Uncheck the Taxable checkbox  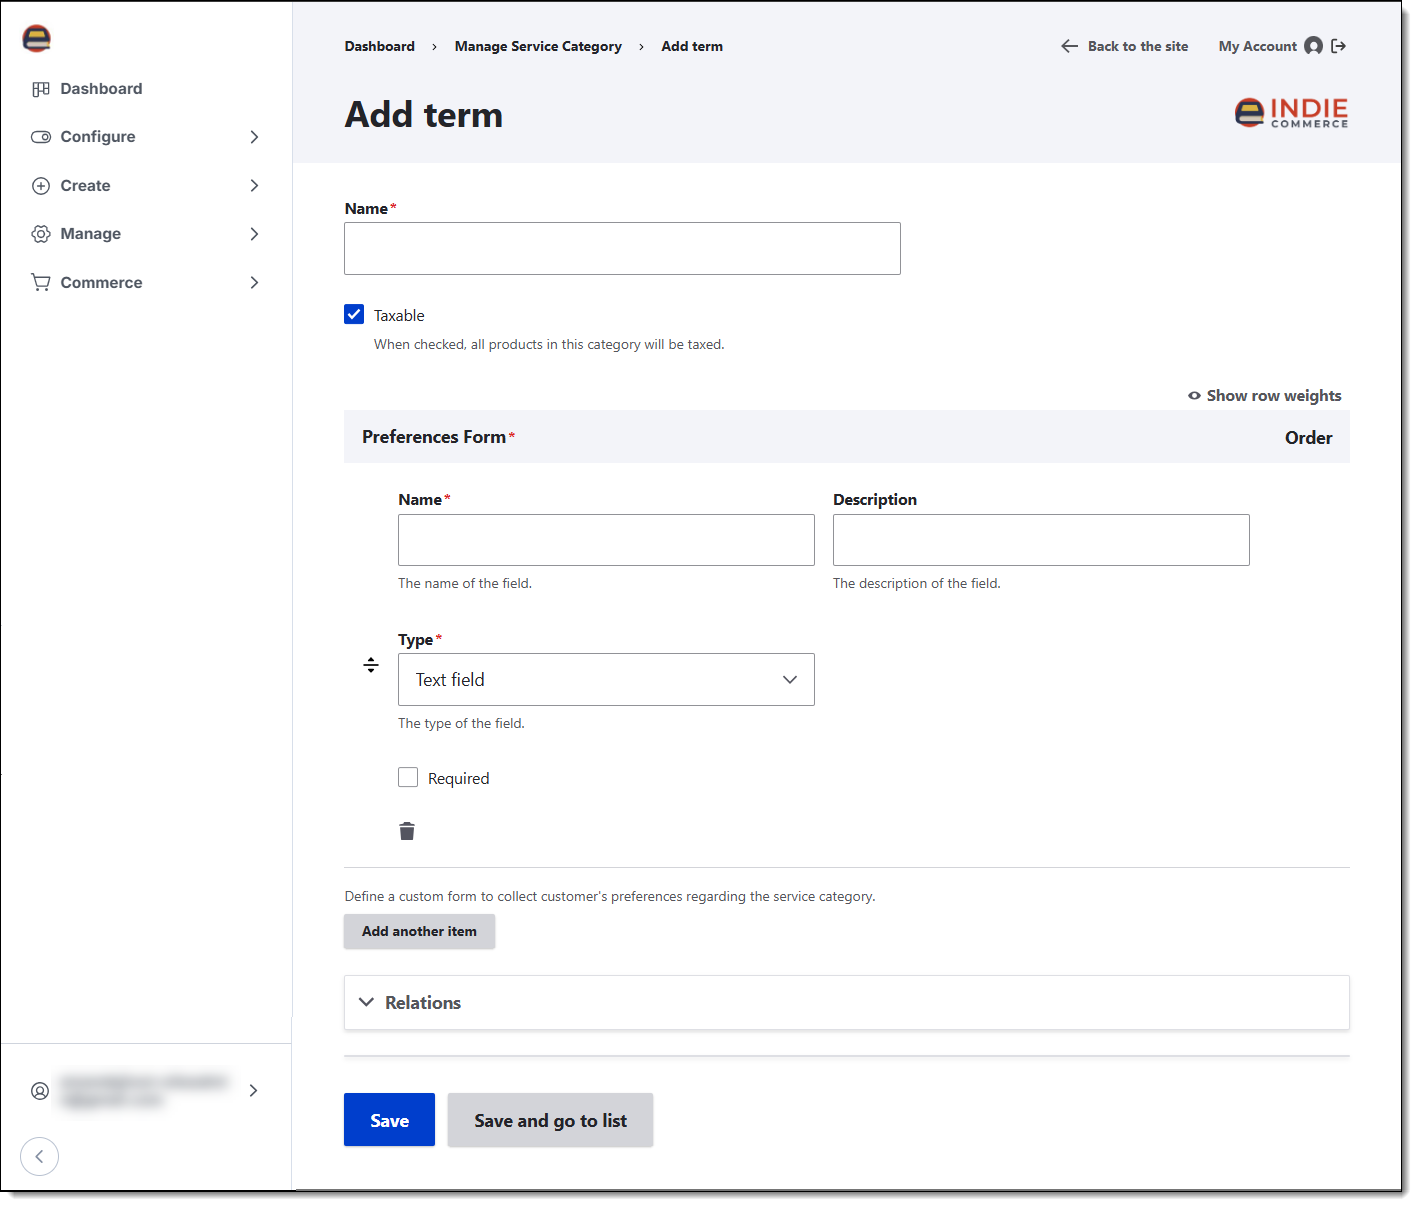point(354,315)
